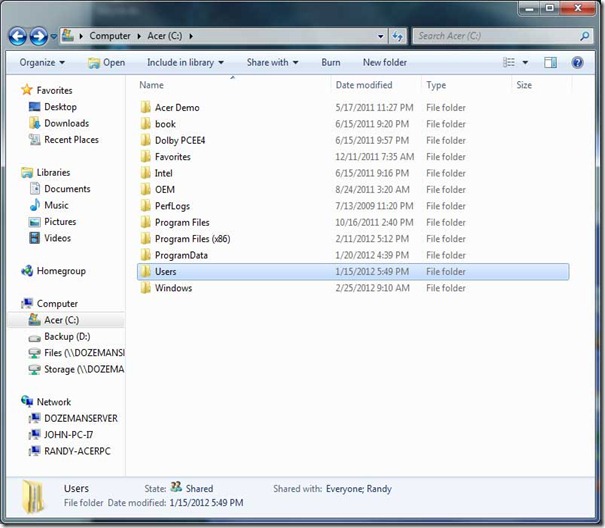This screenshot has width=605, height=528.
Task: Open JOHN-PC-I7 network computer
Action: pyautogui.click(x=68, y=435)
